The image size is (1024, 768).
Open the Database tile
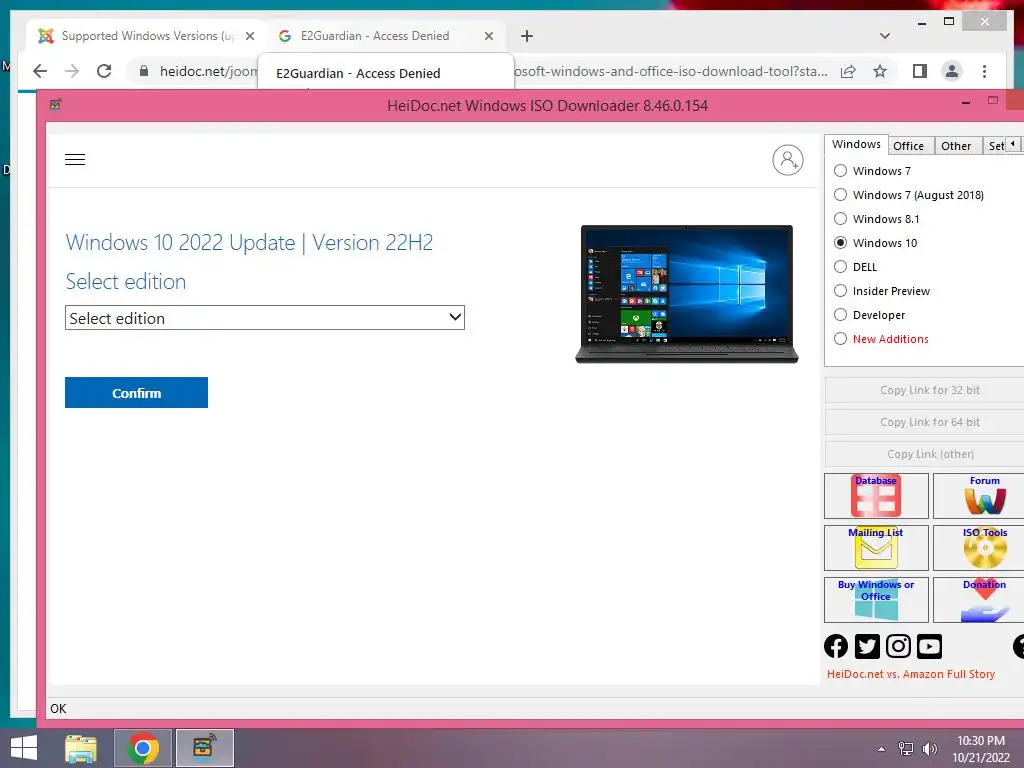point(876,496)
